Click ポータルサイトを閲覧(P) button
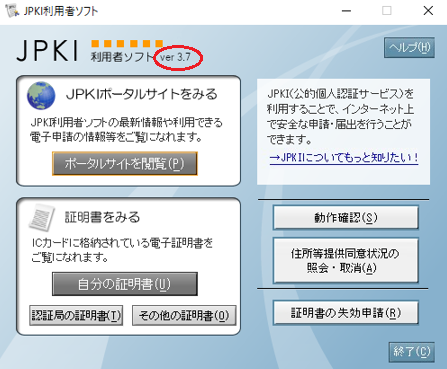 pyautogui.click(x=125, y=164)
